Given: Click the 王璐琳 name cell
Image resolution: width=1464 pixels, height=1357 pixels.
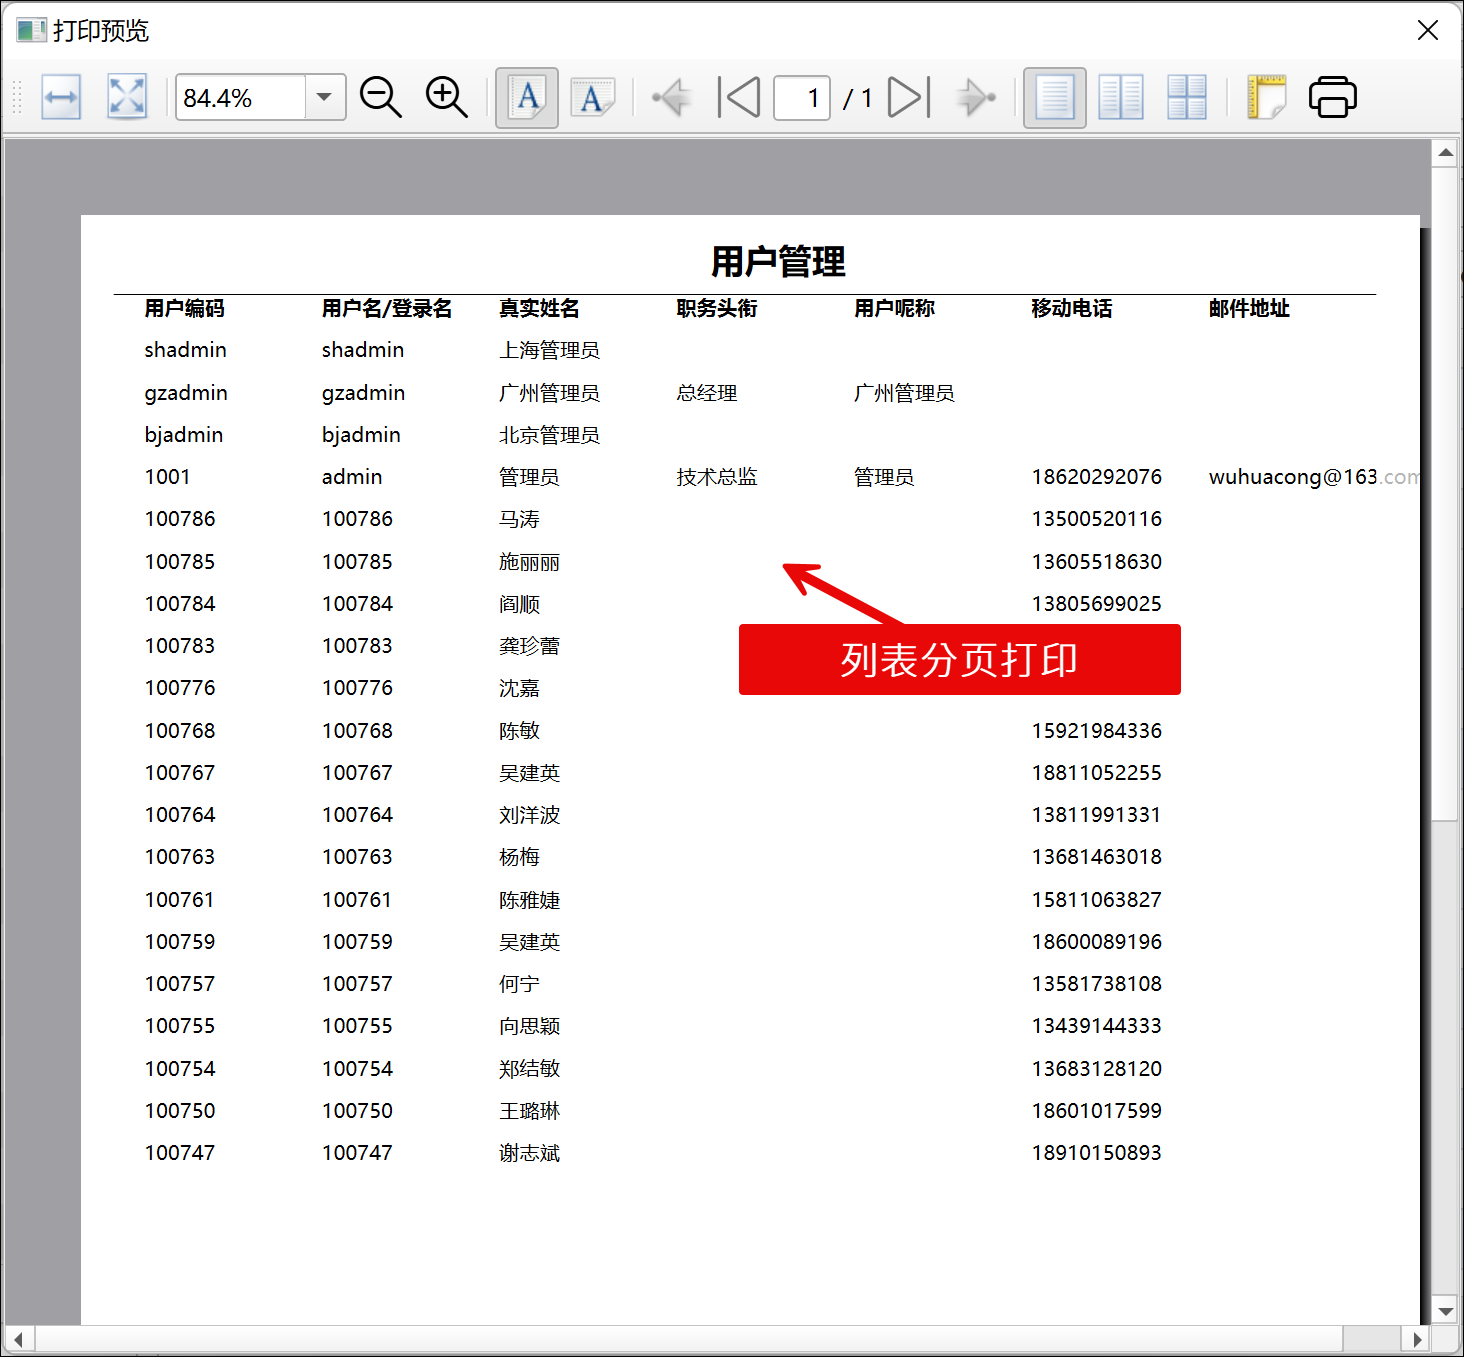Looking at the screenshot, I should point(529,1111).
